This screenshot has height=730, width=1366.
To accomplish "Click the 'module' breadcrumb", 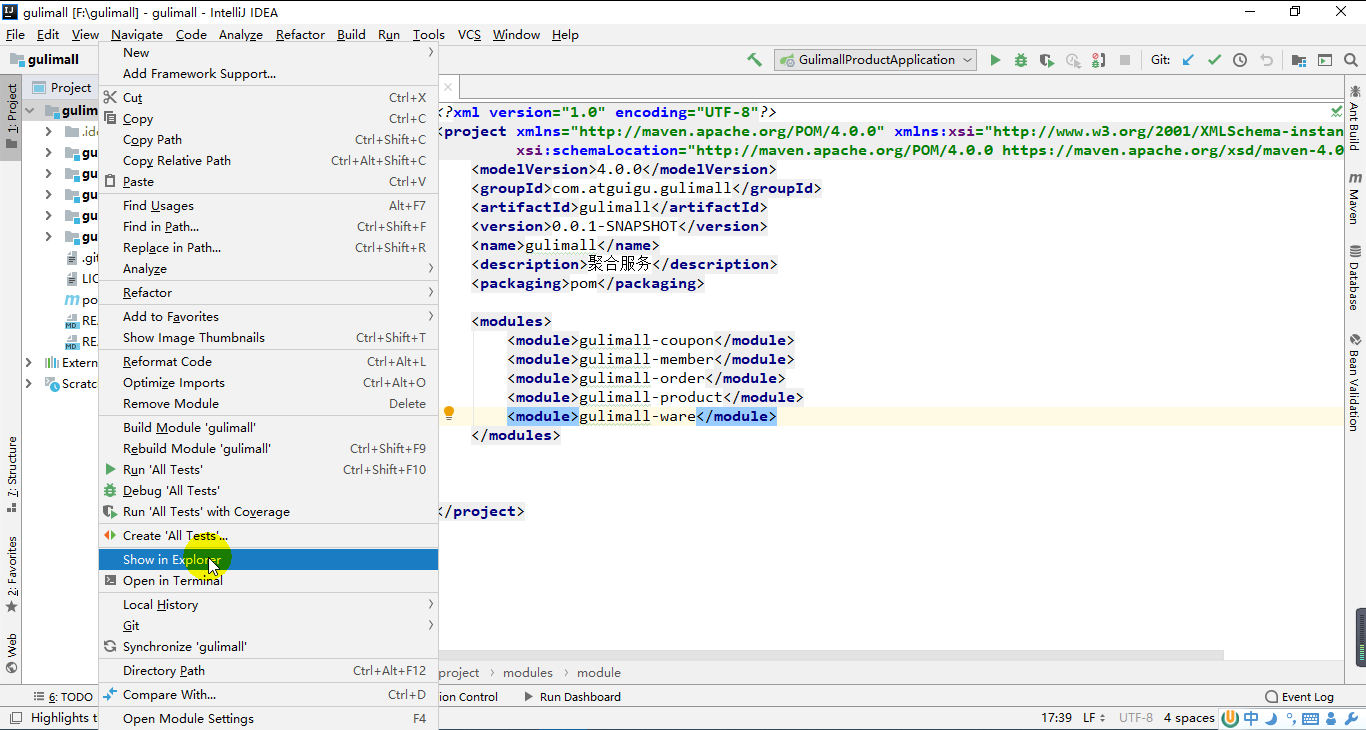I will pyautogui.click(x=599, y=673).
